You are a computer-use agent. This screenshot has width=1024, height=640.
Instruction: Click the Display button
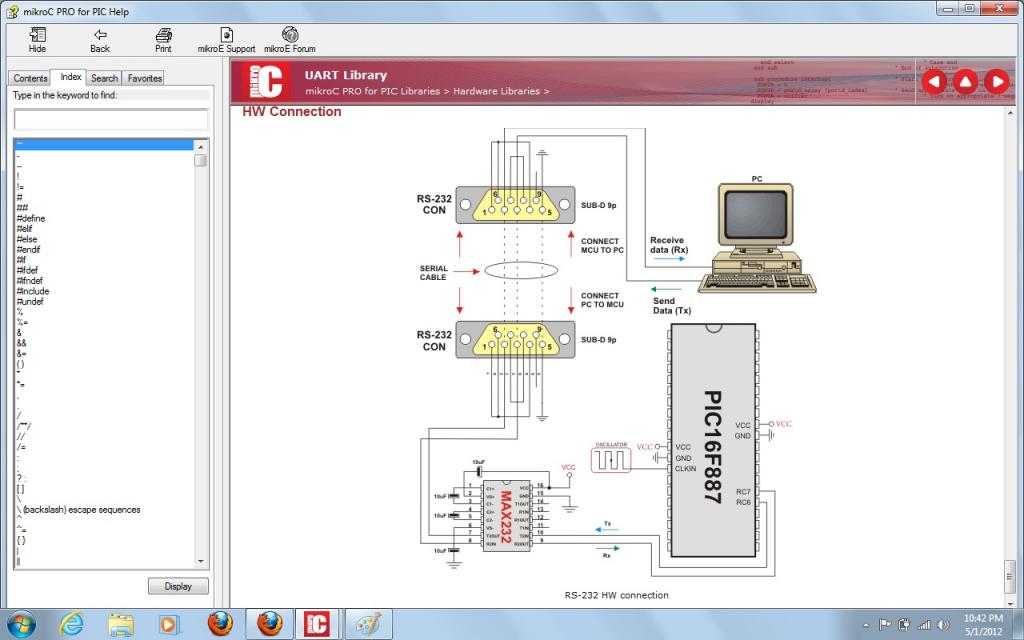click(178, 586)
